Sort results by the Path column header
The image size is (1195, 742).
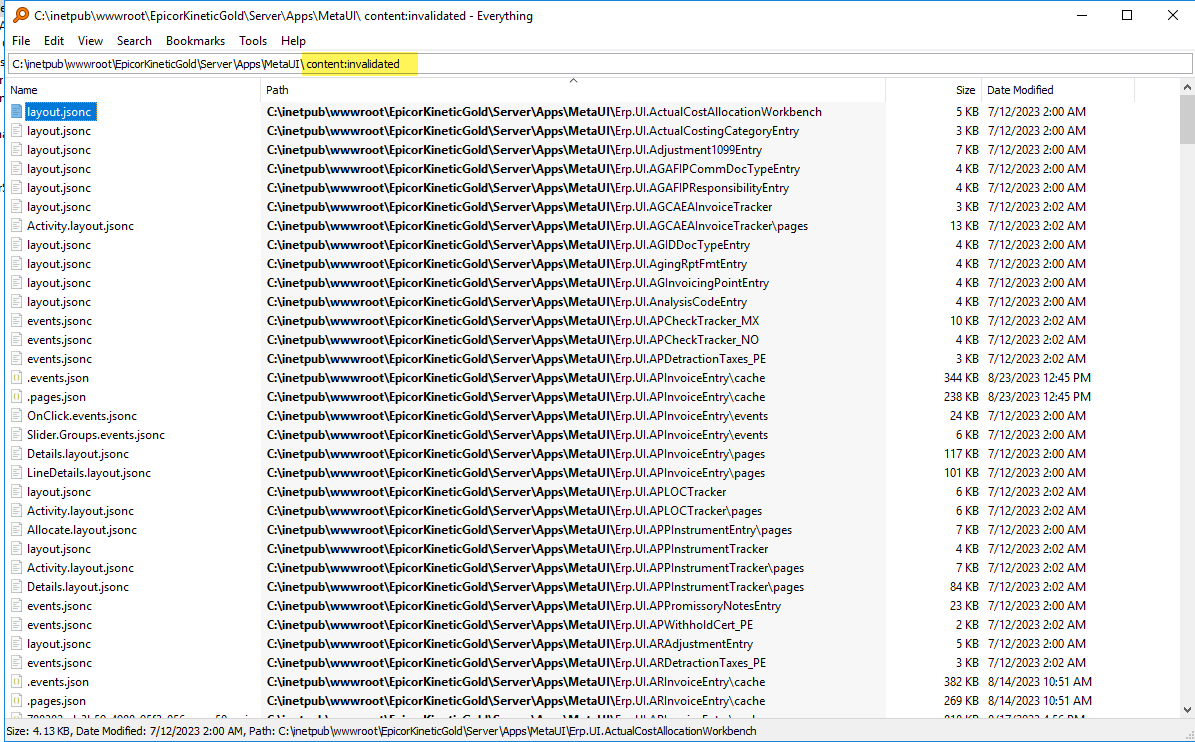(573, 90)
